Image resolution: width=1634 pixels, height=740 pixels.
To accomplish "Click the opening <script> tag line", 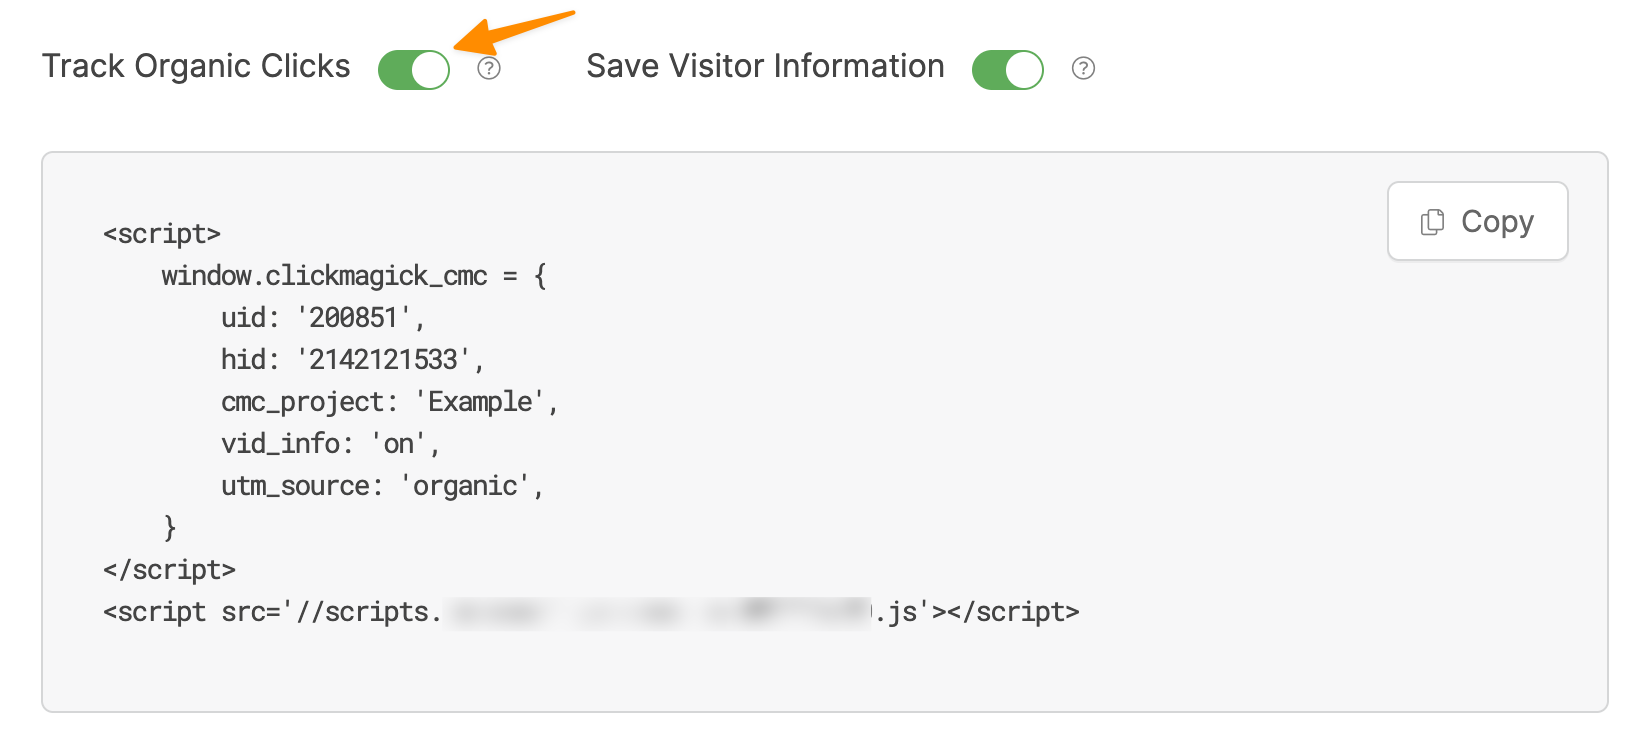I will [162, 234].
